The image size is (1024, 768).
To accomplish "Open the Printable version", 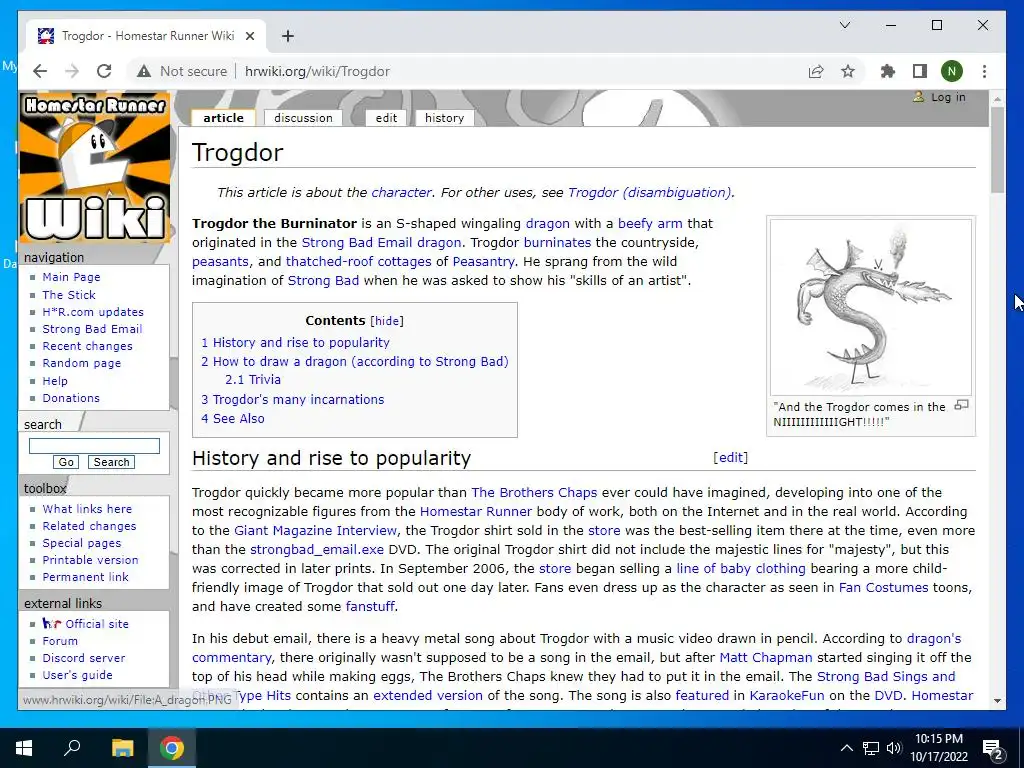I will click(90, 560).
